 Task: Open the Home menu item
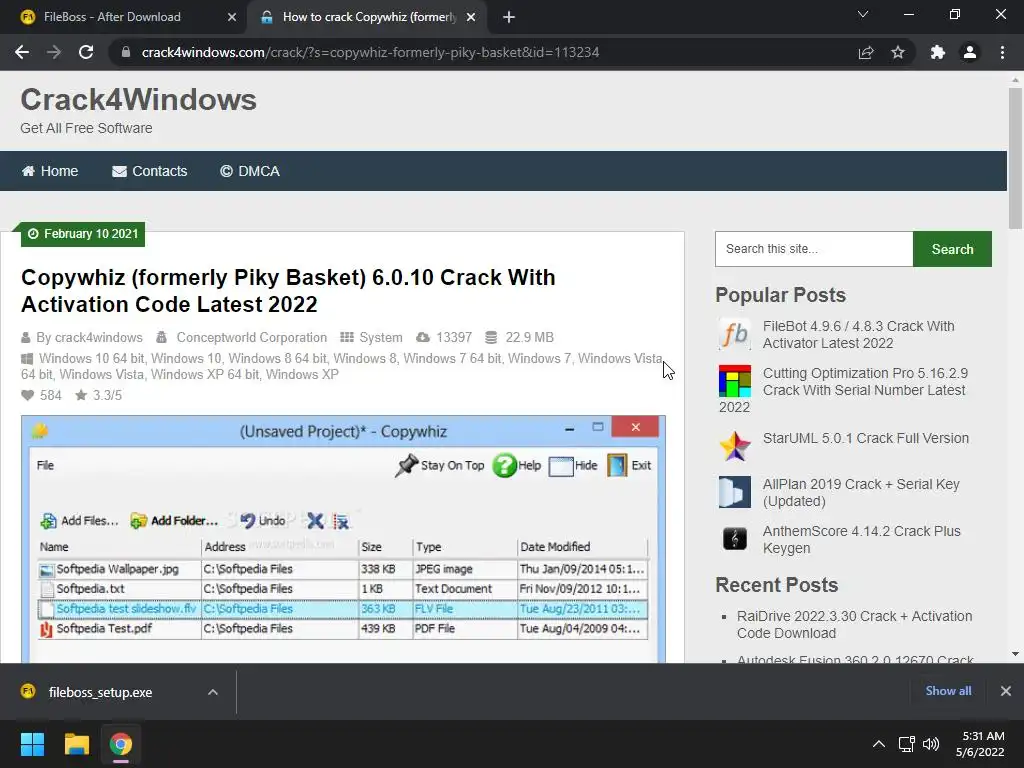(x=50, y=171)
